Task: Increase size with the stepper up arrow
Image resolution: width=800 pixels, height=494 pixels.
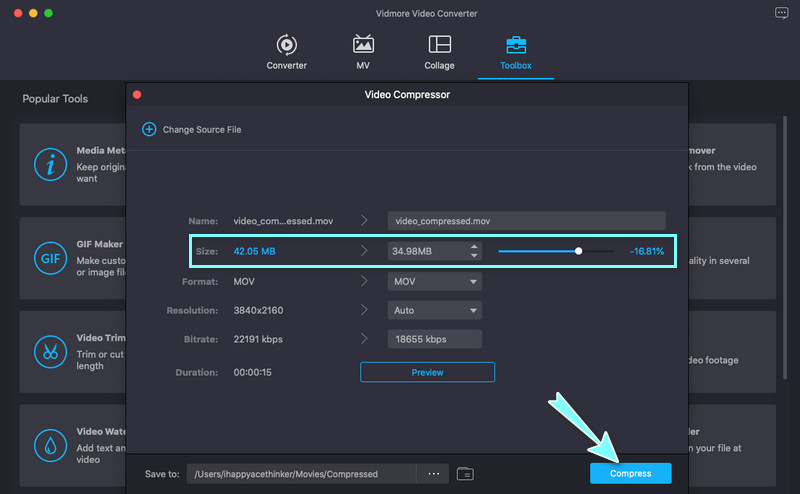Action: pos(474,247)
